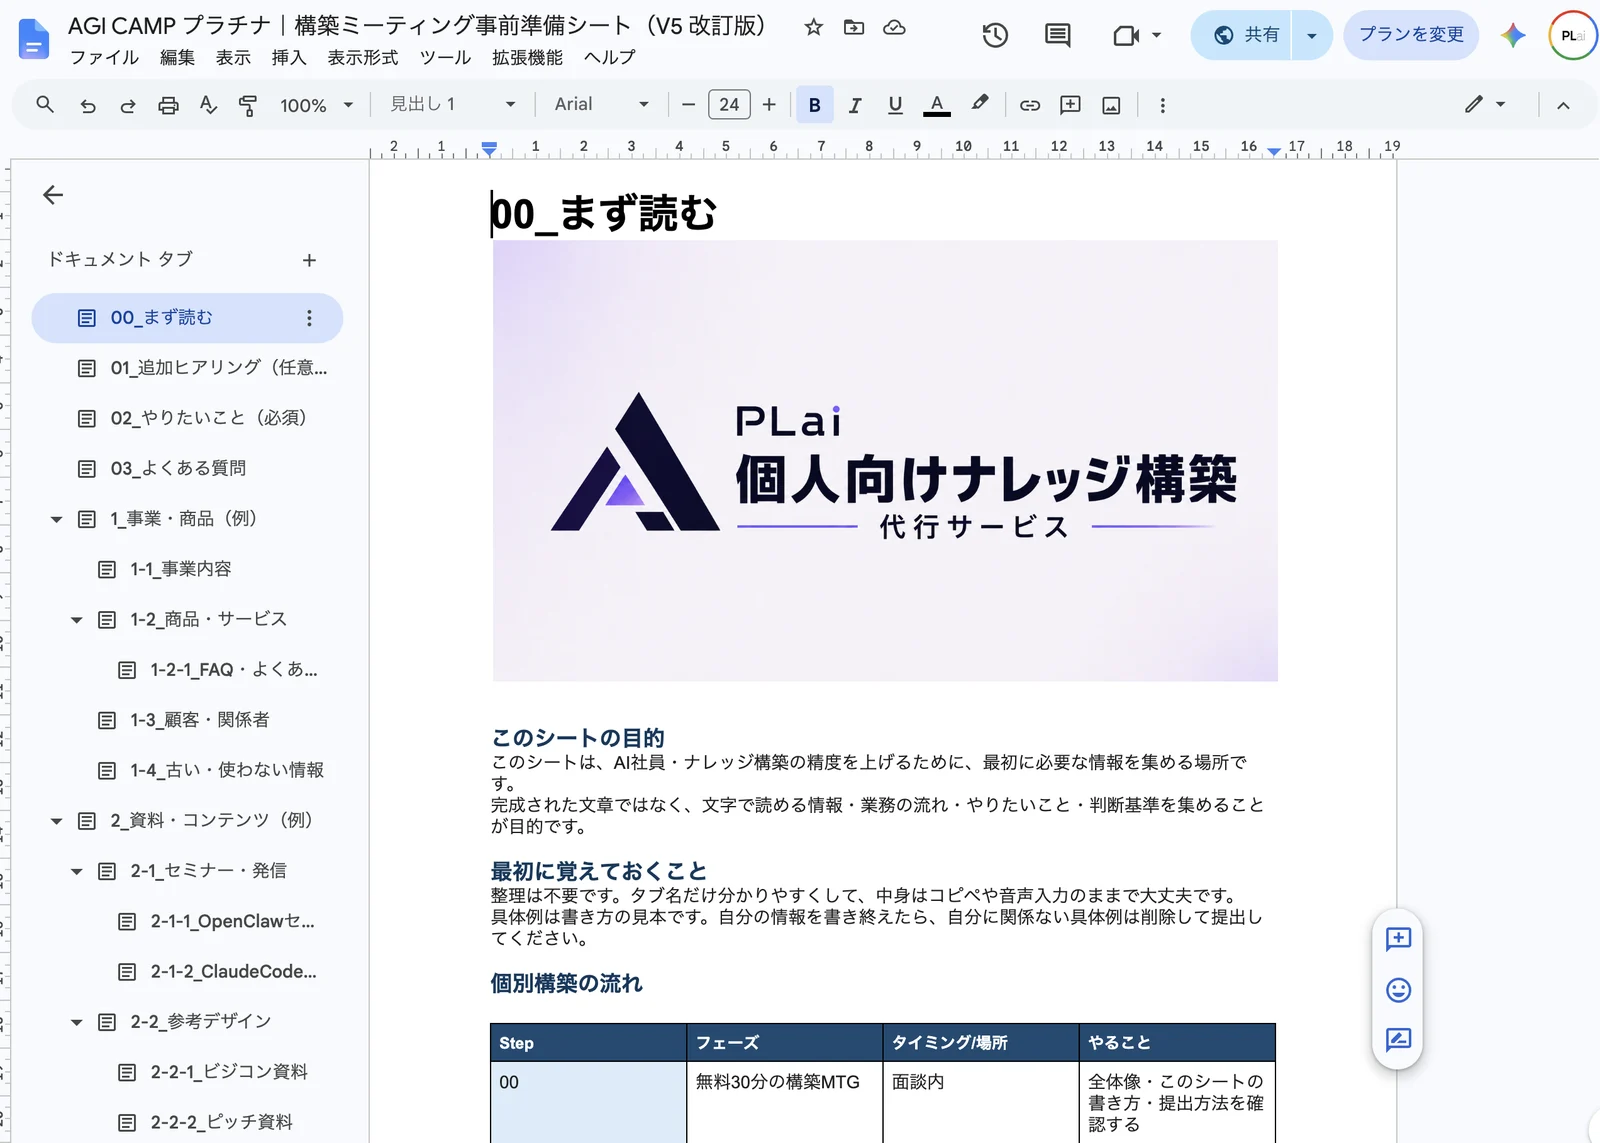Add comment from the floating side panel
Screen dimensions: 1600x1143
(x=1398, y=939)
